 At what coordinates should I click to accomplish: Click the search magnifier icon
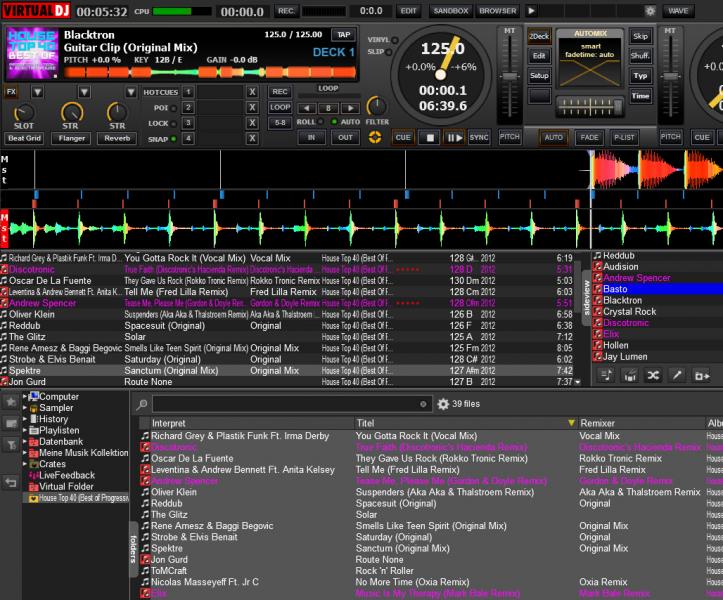142,404
